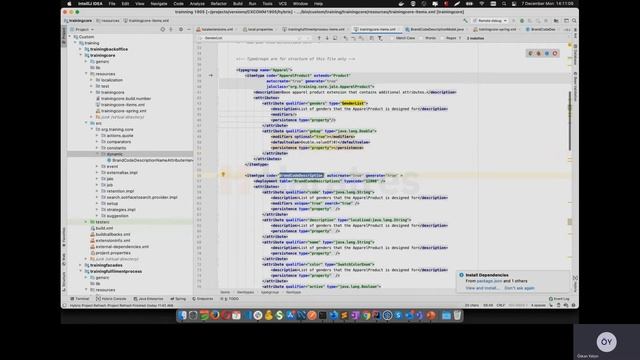Open the Event Log tool window

[559, 299]
